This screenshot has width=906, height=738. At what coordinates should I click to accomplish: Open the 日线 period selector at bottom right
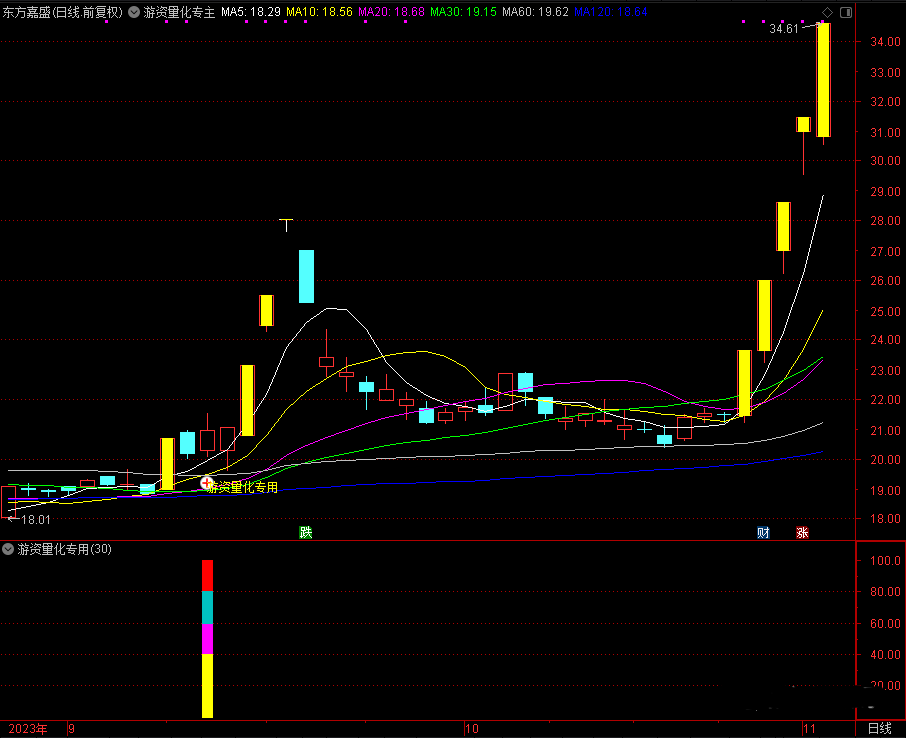tap(879, 728)
